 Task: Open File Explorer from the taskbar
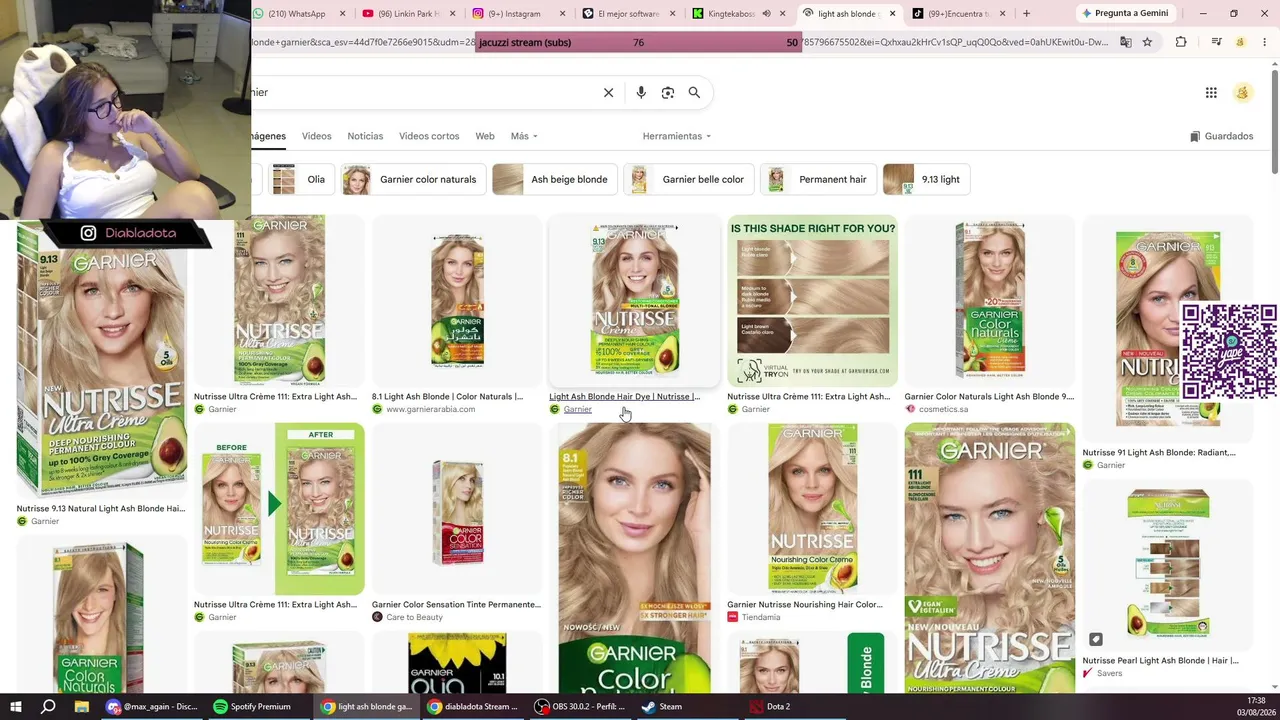pos(82,707)
